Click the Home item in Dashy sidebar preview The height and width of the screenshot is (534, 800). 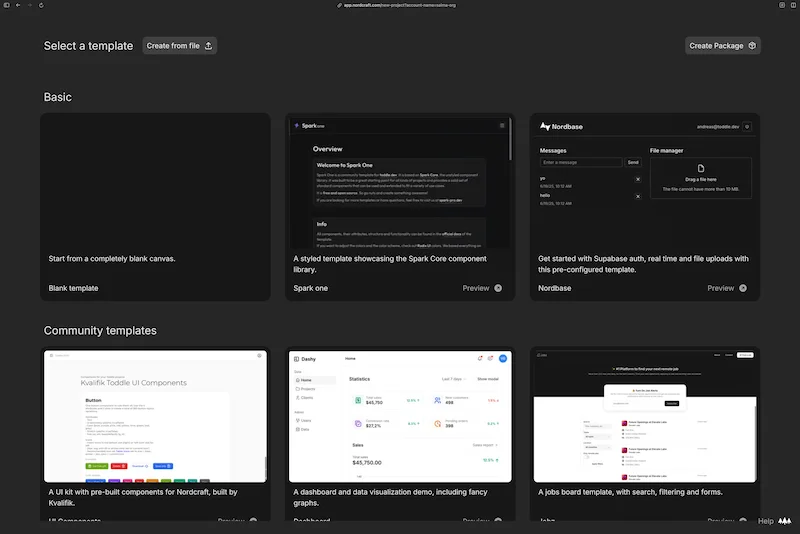[315, 380]
